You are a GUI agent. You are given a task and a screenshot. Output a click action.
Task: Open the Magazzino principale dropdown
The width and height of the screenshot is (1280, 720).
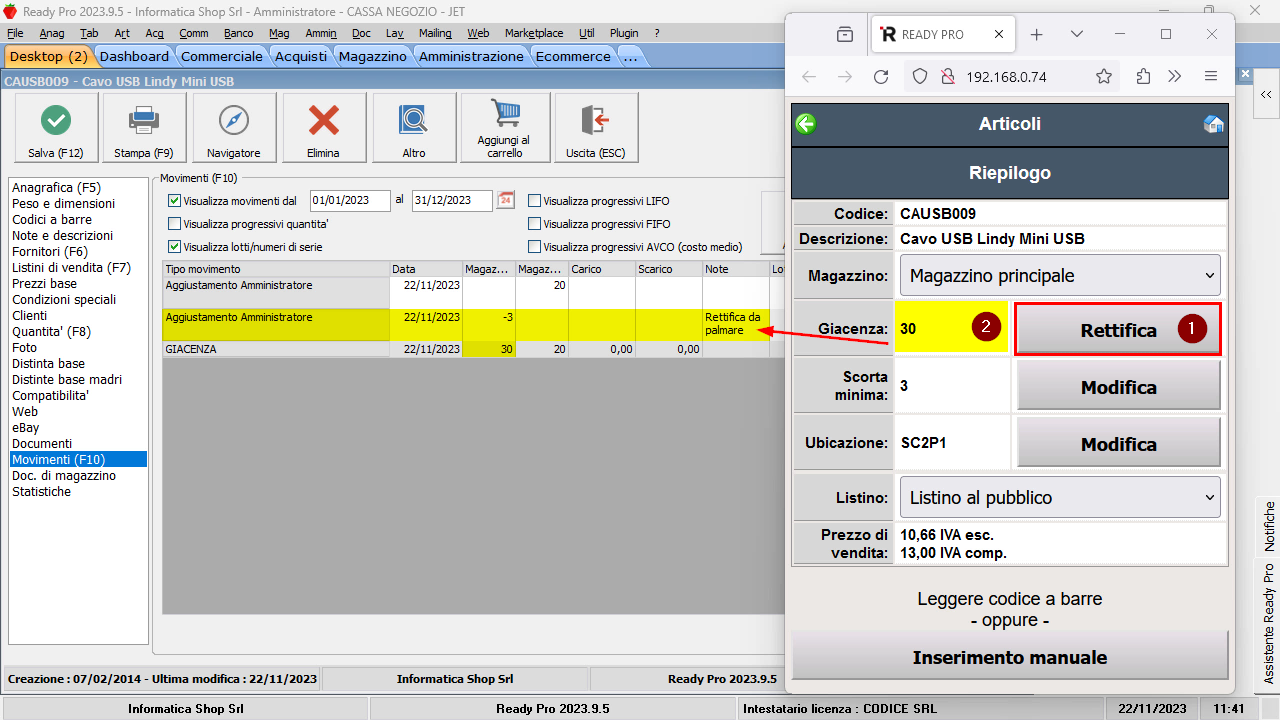pos(1060,275)
